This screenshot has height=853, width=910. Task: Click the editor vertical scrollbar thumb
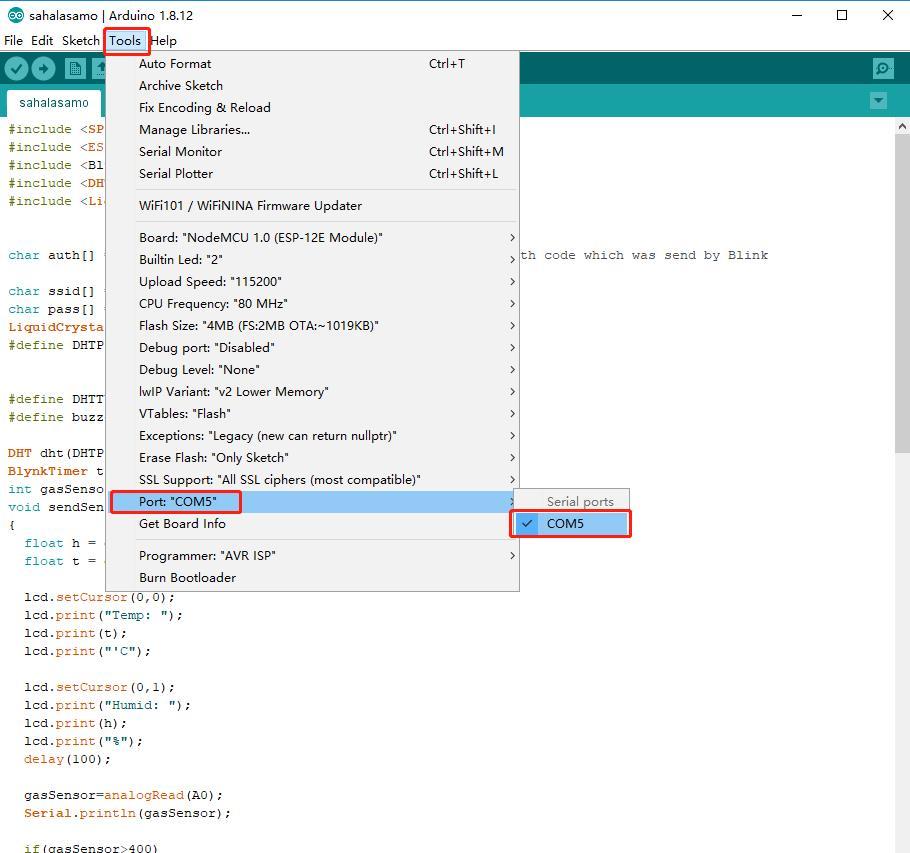point(902,293)
